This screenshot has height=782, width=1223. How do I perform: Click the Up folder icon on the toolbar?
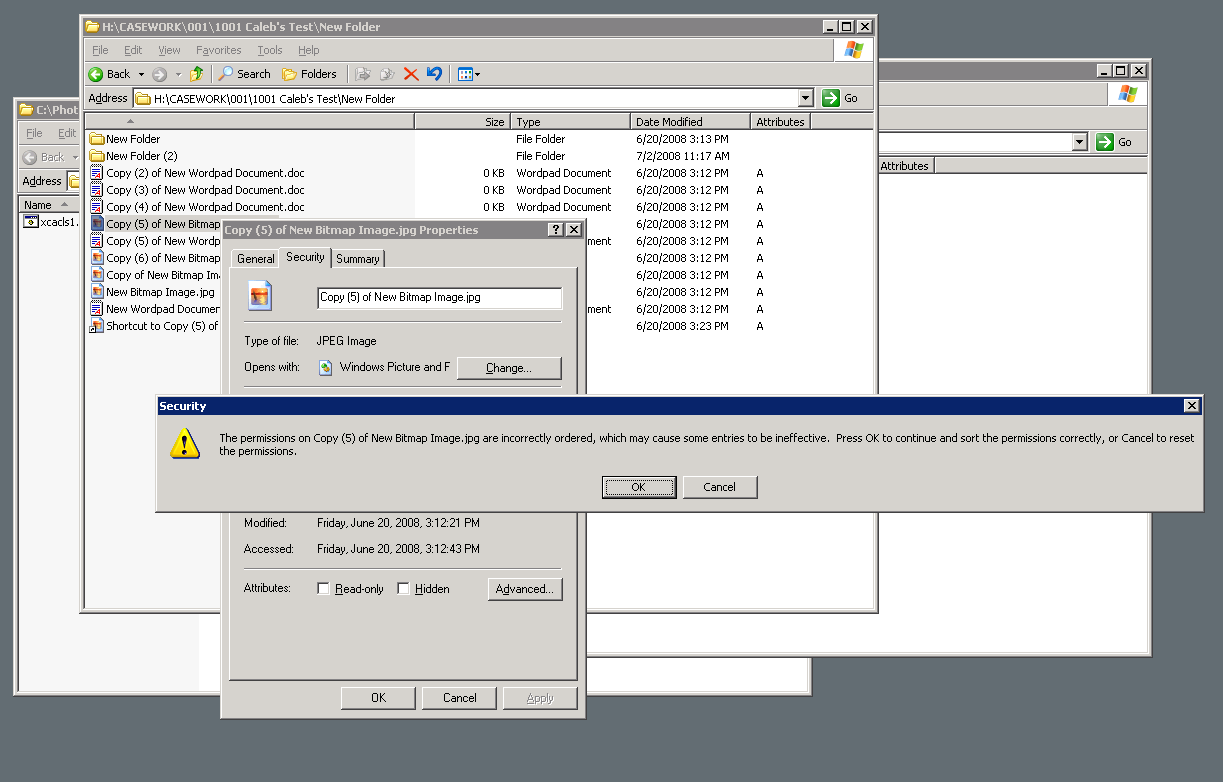[197, 73]
